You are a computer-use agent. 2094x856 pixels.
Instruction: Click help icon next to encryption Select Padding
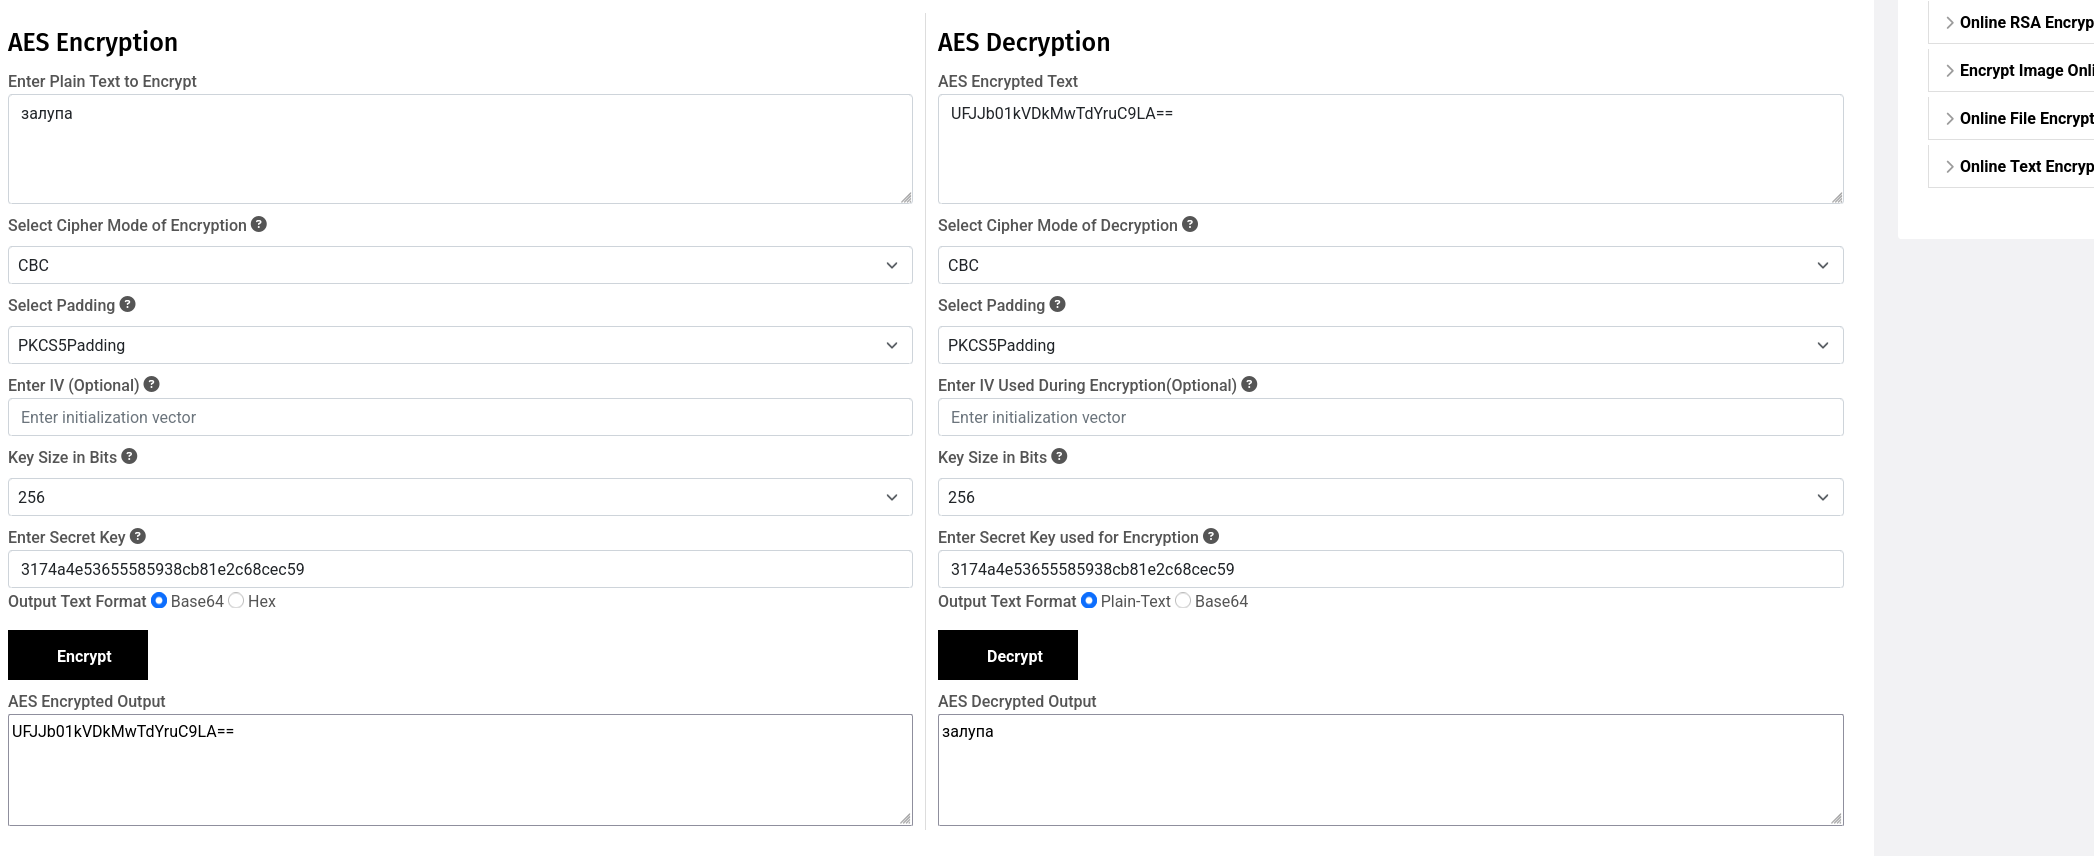tap(128, 304)
